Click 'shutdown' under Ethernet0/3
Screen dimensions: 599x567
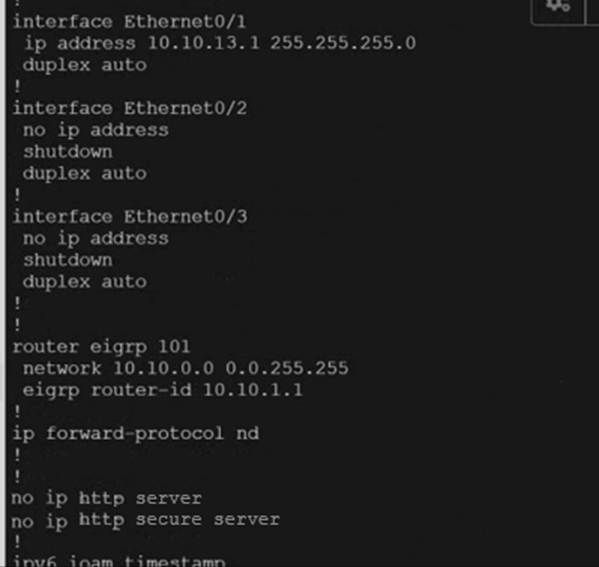tap(68, 260)
